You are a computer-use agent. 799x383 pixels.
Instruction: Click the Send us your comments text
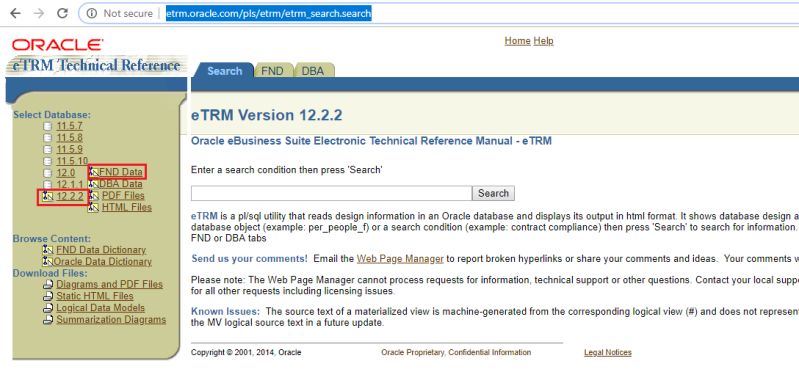point(249,259)
